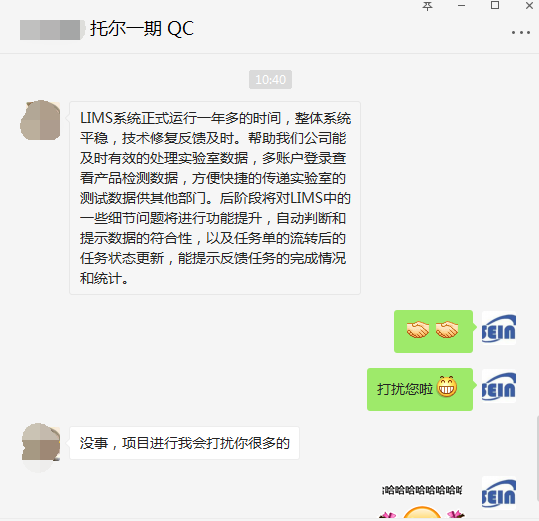Click the SEIN avatar beside 打扰您啦 message
539x521 pixels.
tap(498, 386)
